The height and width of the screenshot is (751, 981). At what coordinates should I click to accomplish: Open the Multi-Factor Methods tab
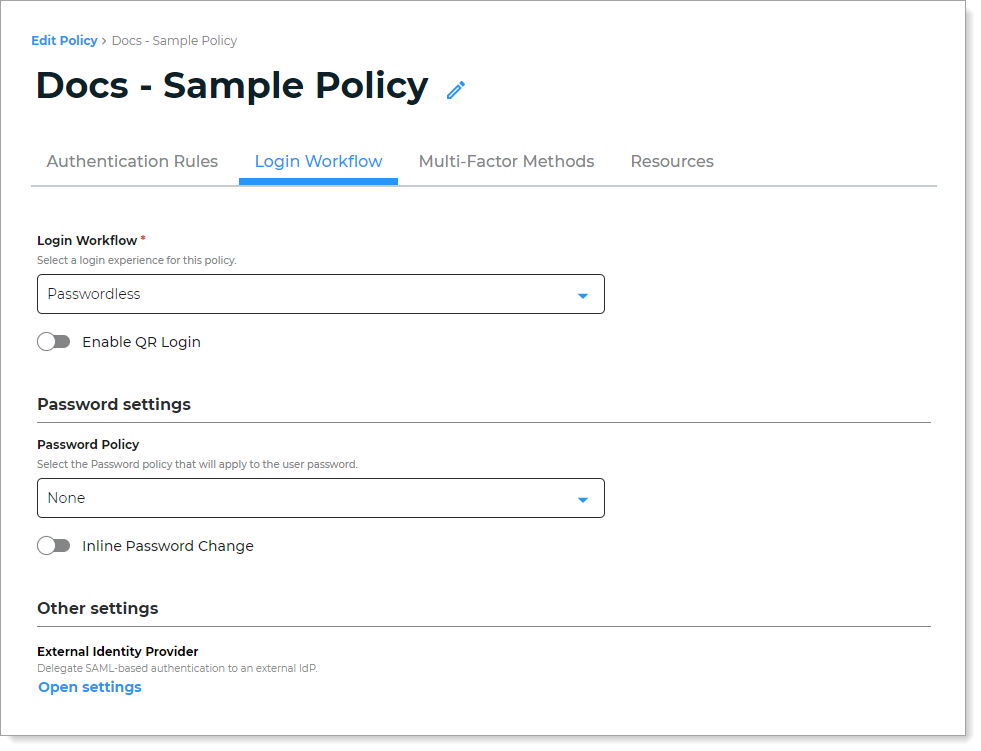click(506, 162)
